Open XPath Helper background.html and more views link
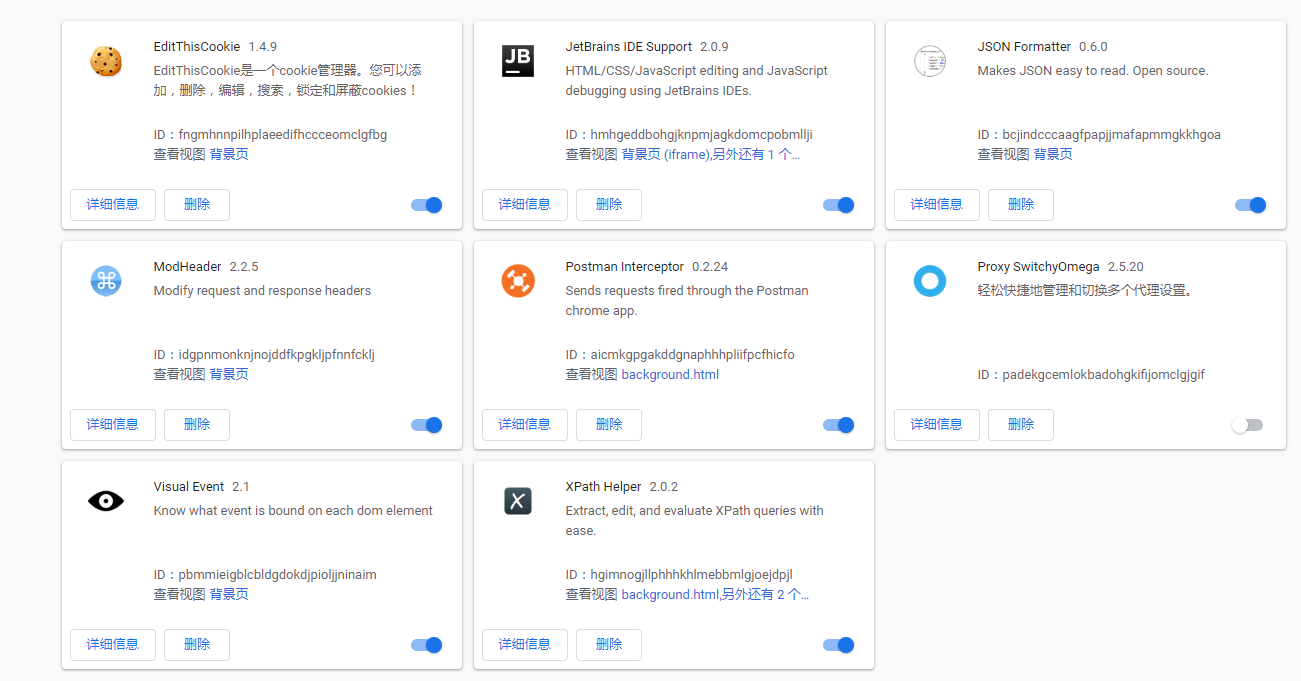 pos(714,594)
